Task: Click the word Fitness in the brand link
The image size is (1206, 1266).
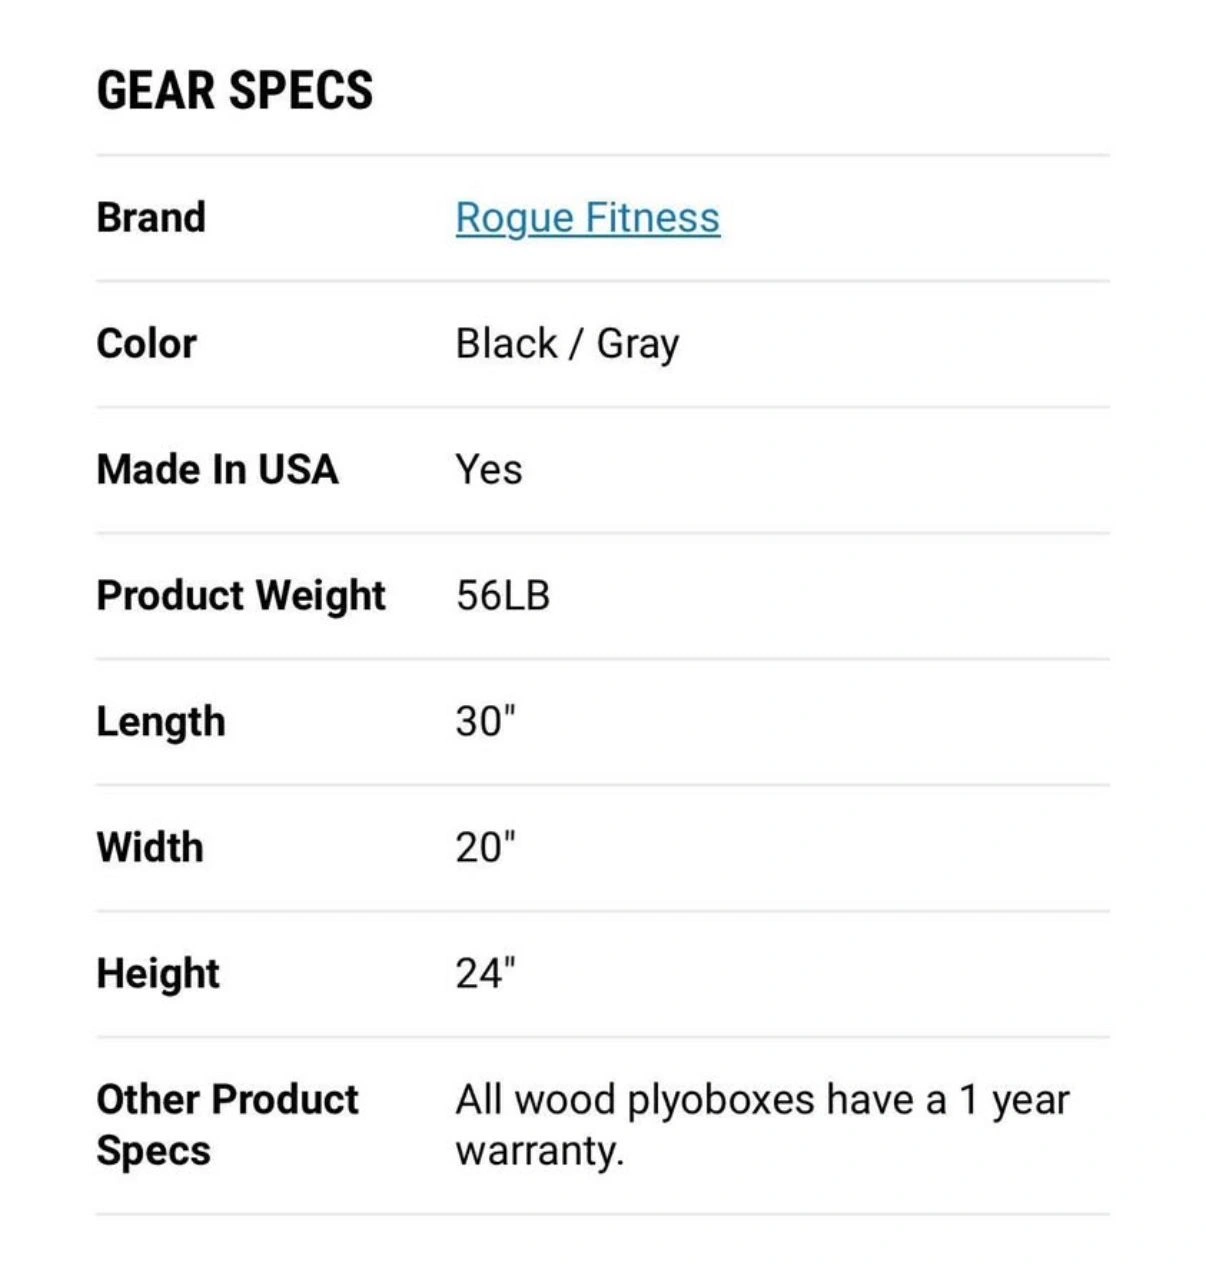Action: pos(652,218)
